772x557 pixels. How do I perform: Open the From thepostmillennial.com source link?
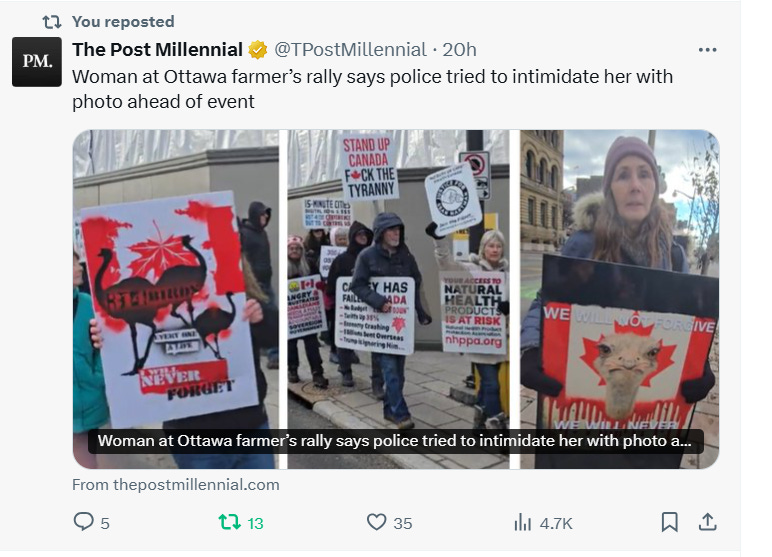tap(176, 485)
